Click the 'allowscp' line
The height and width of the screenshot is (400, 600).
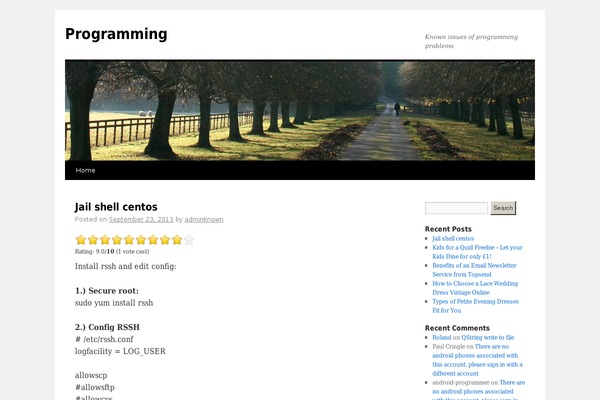(91, 376)
